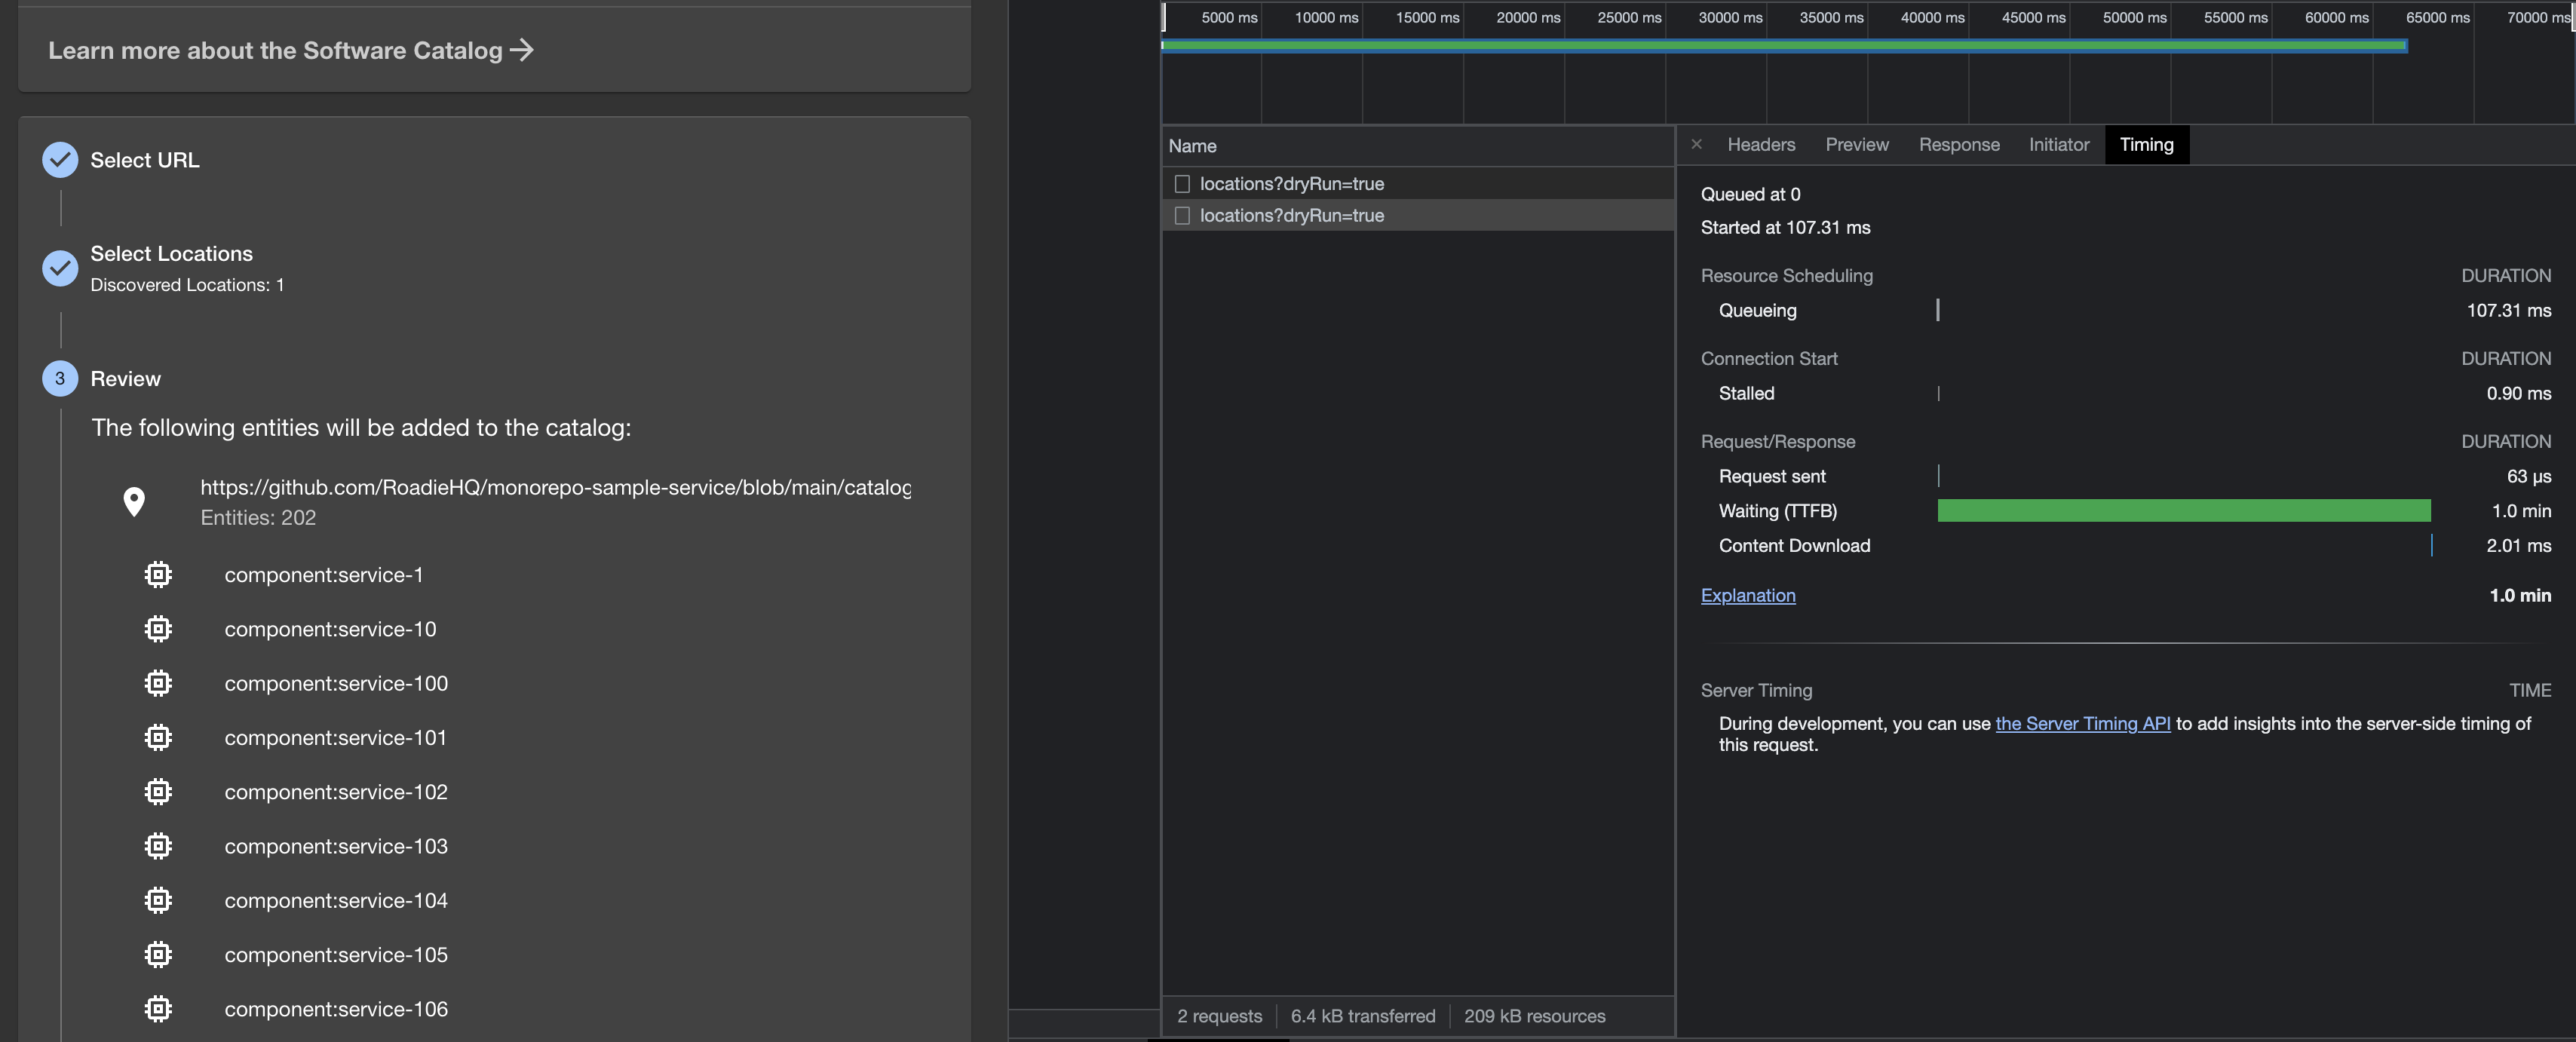Click the component icon for service-106
Viewport: 2576px width, 1042px height.
[158, 1009]
